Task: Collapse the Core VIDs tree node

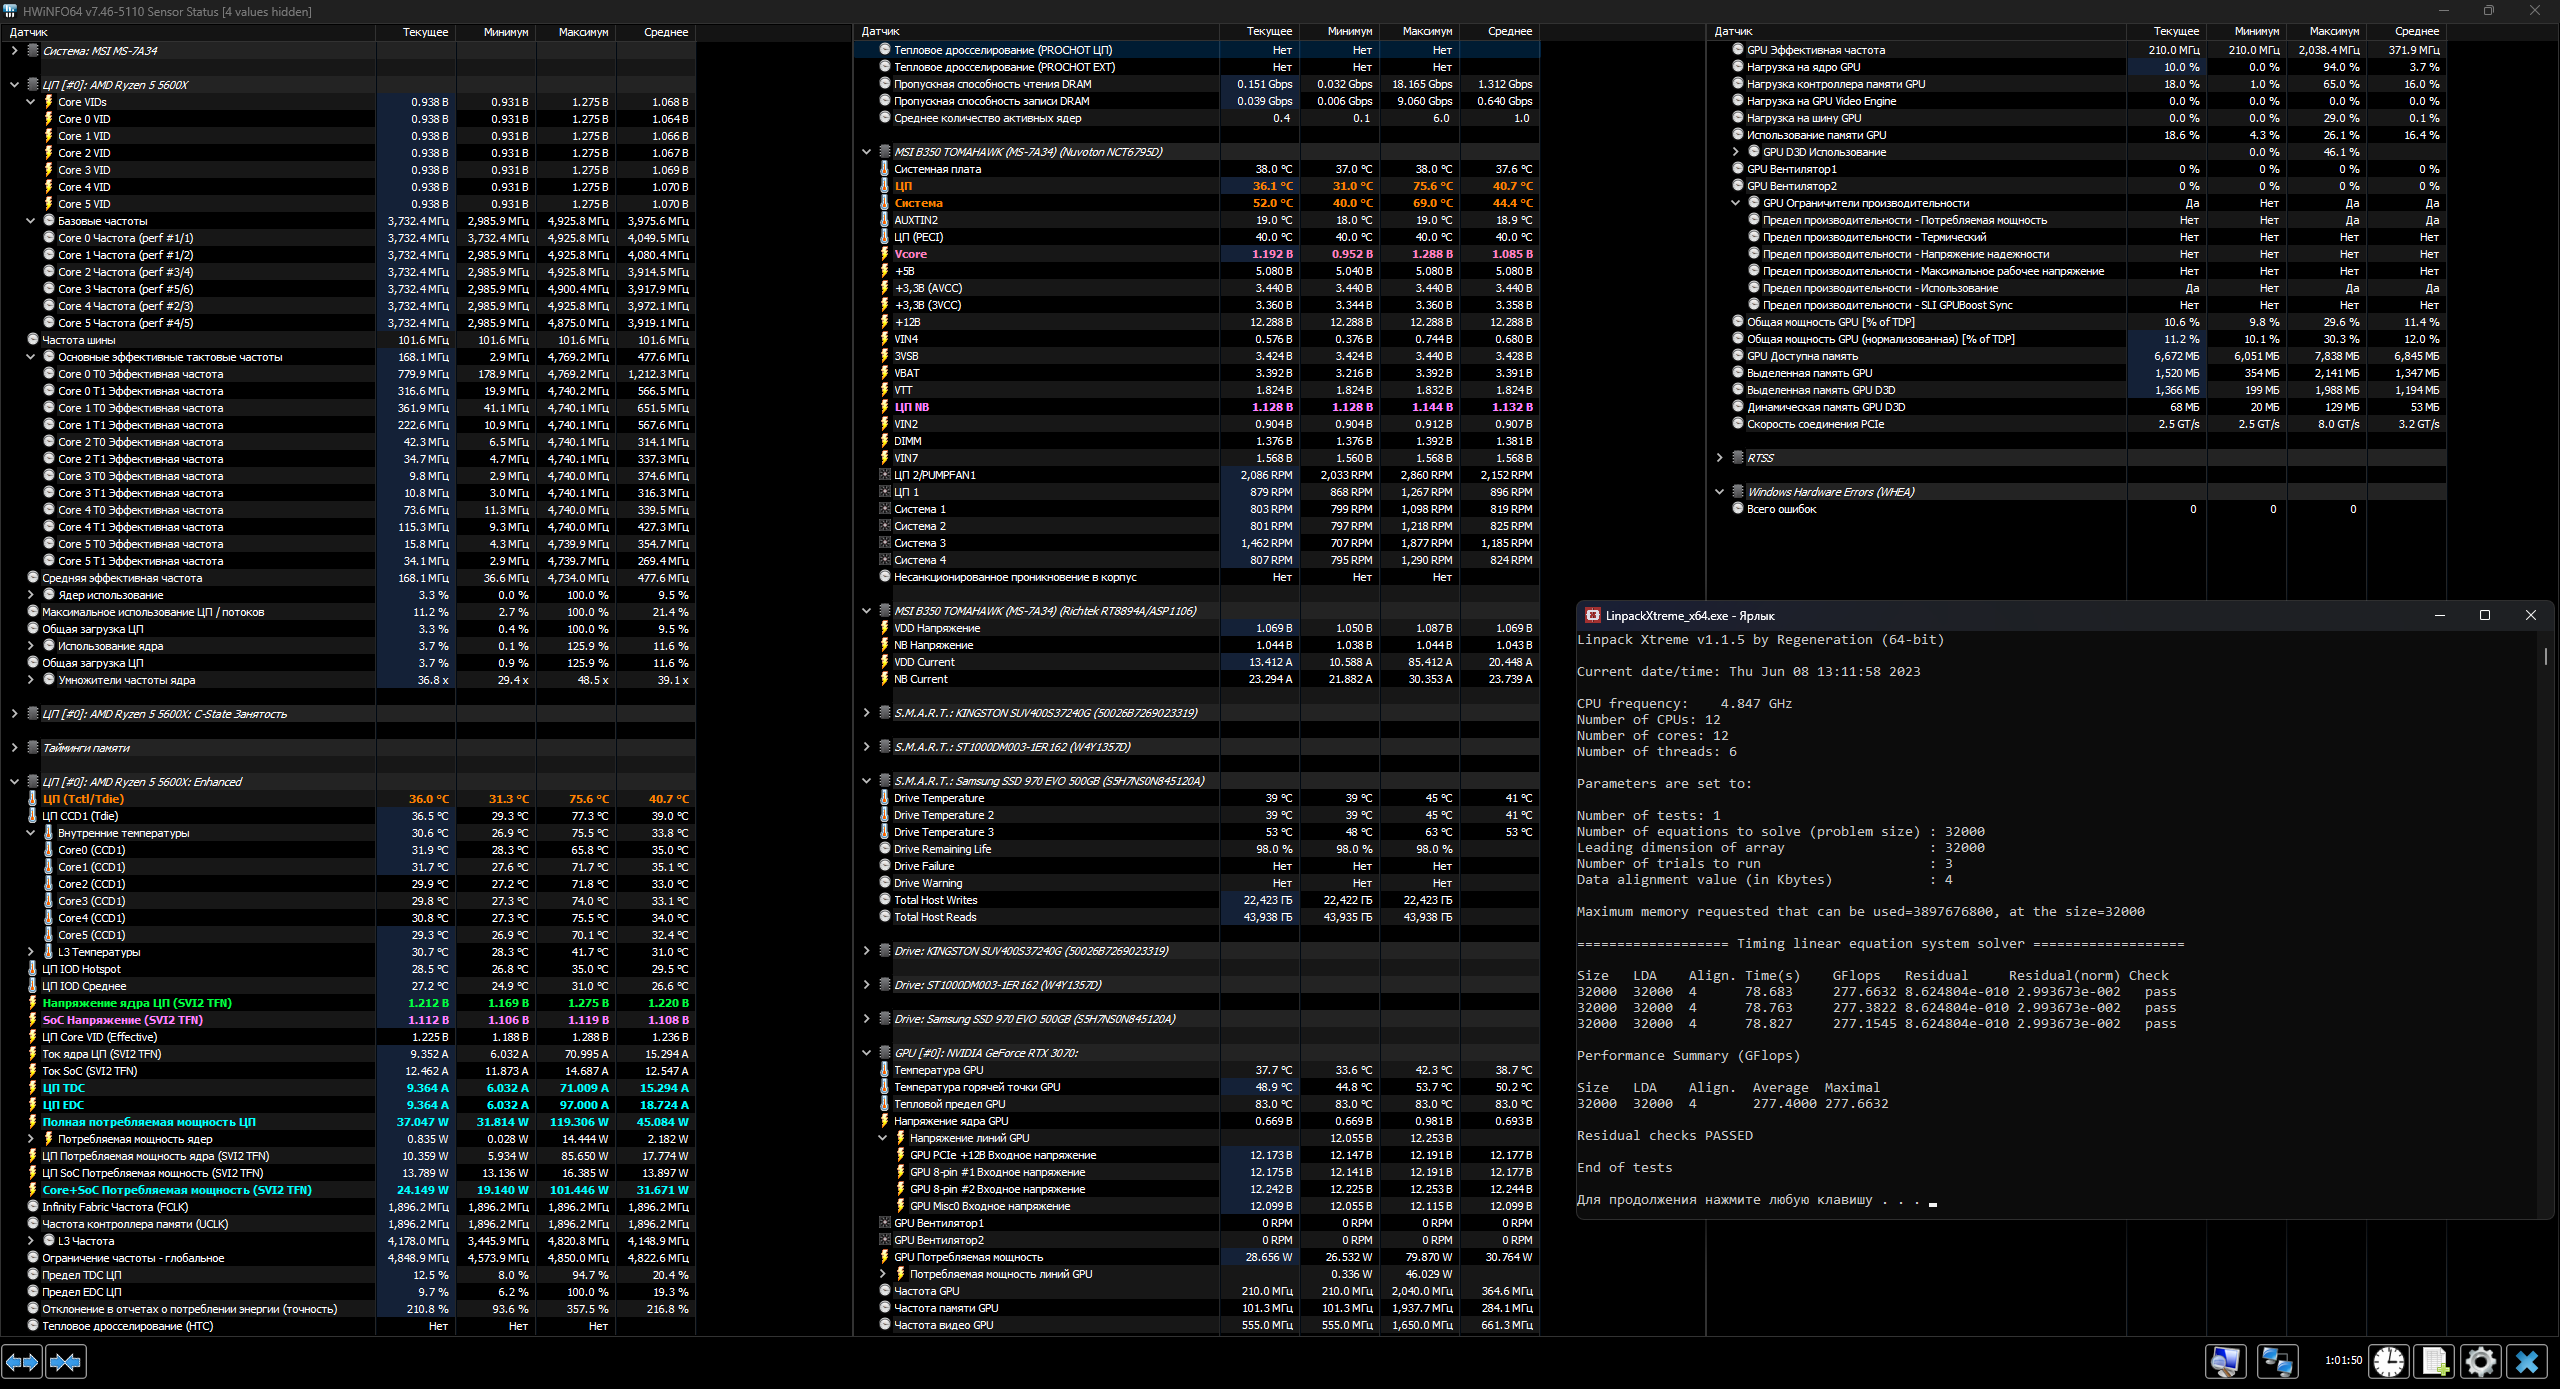Action: pyautogui.click(x=30, y=102)
